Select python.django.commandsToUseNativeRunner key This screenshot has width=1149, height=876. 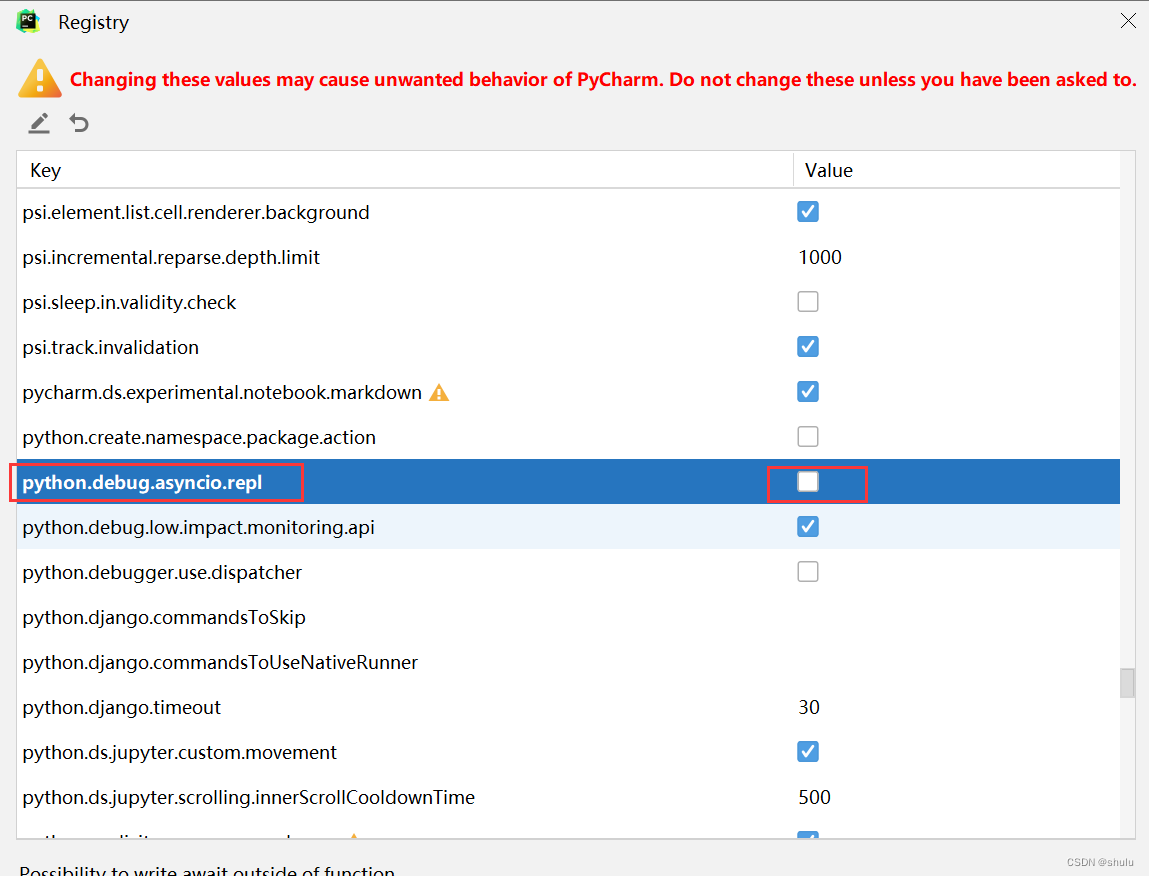tap(220, 663)
